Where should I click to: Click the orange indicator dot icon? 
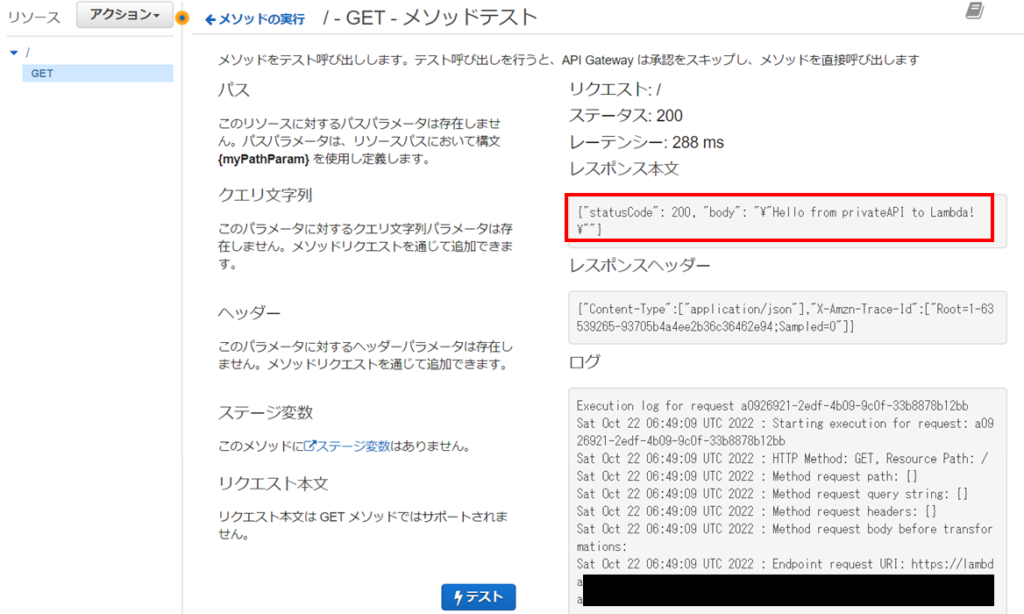coord(182,18)
